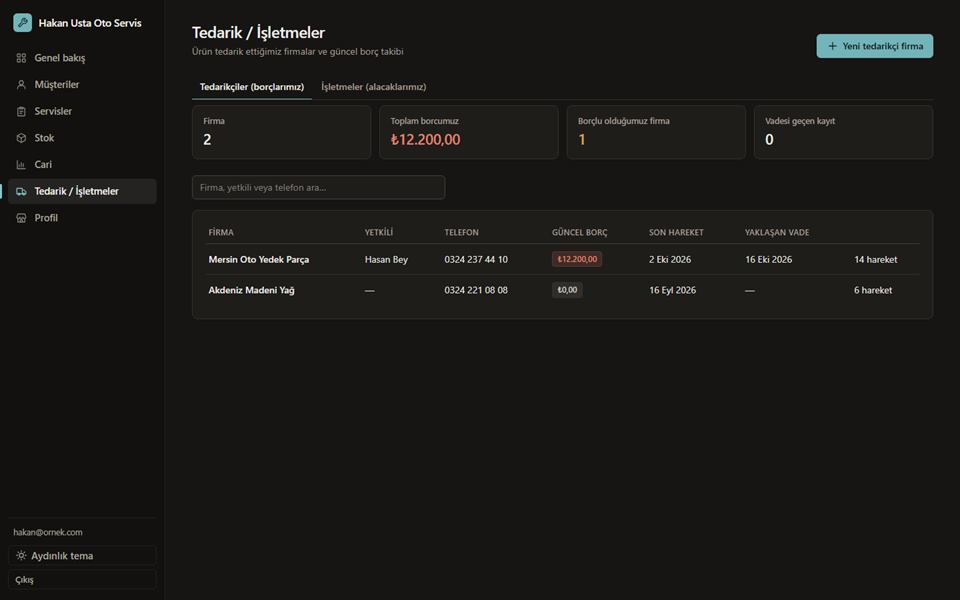Click the Yaklaşan Vade column header
This screenshot has width=960, height=600.
click(x=777, y=233)
